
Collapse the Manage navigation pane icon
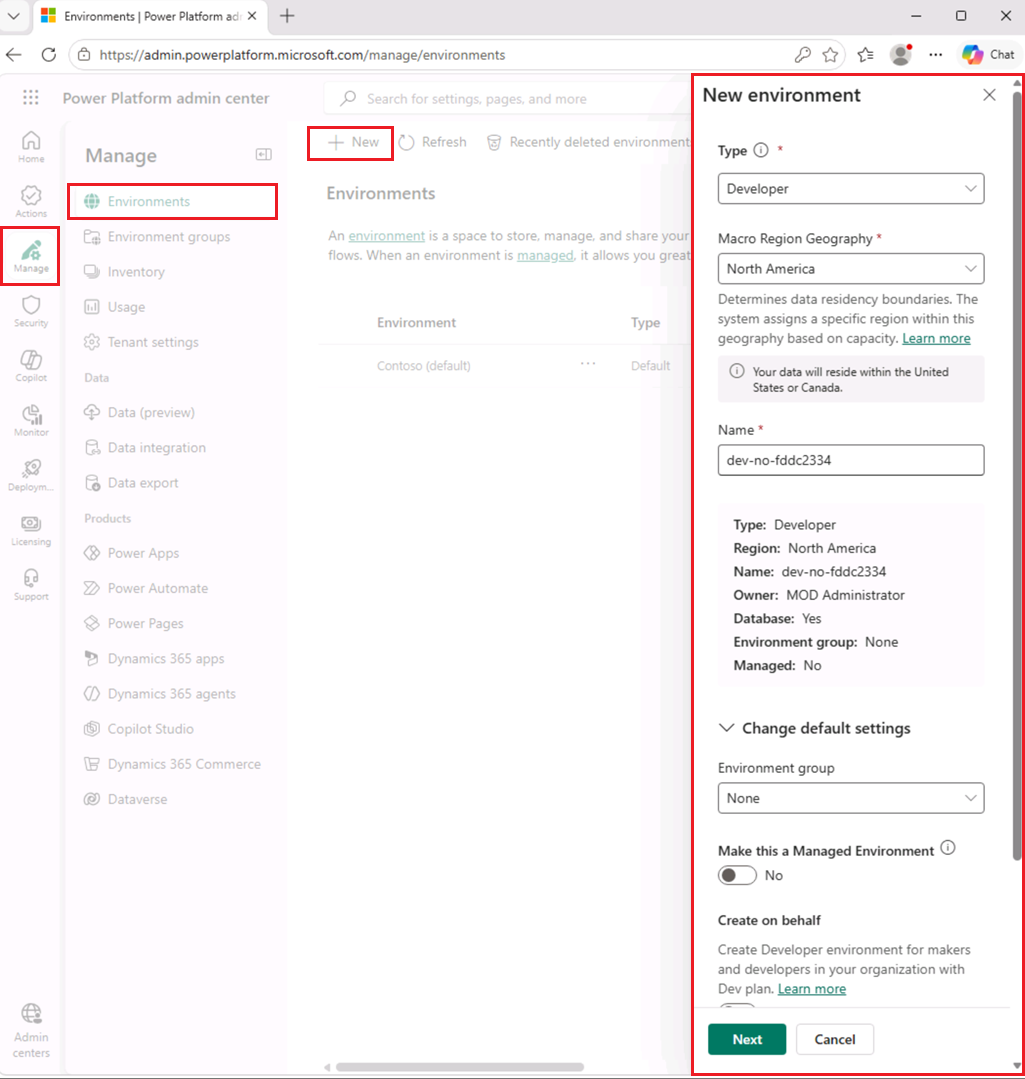pyautogui.click(x=263, y=154)
